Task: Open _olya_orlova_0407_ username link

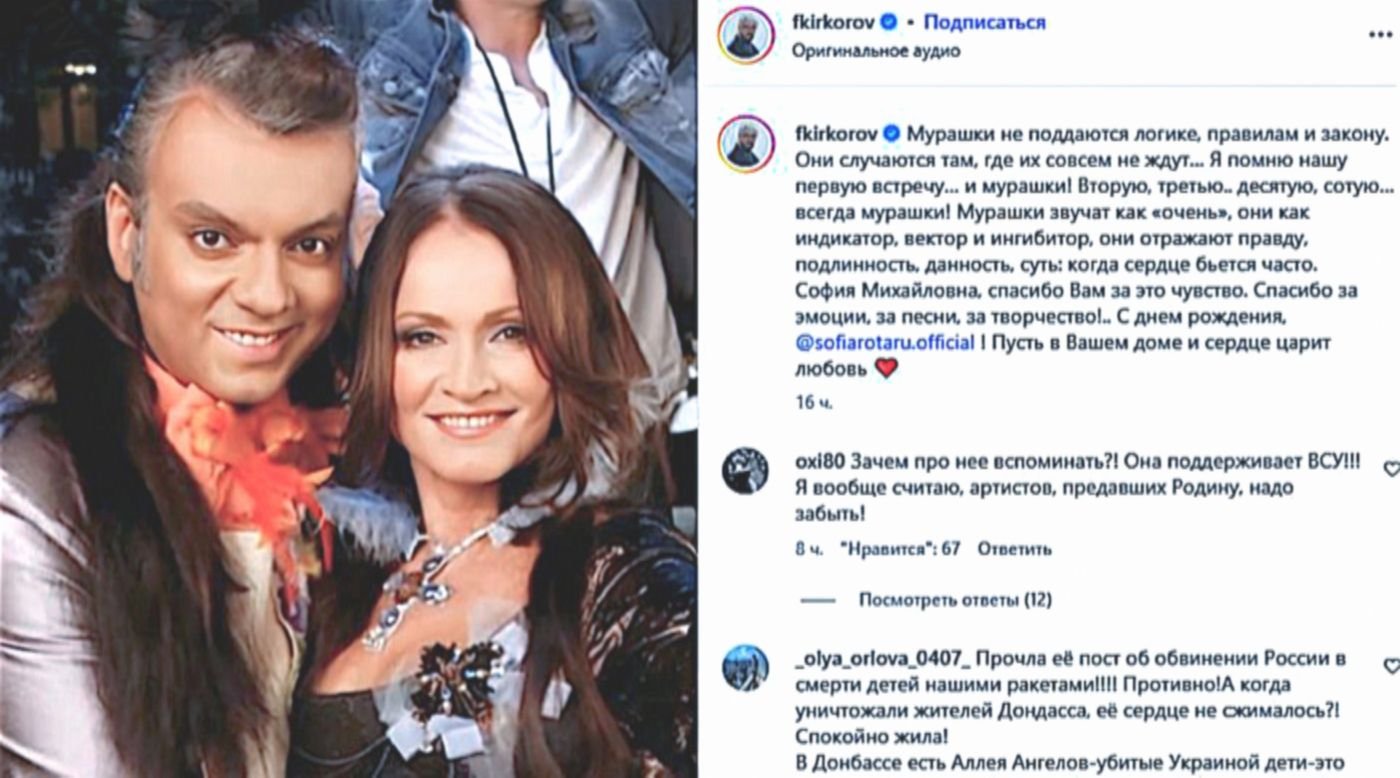Action: tap(881, 659)
